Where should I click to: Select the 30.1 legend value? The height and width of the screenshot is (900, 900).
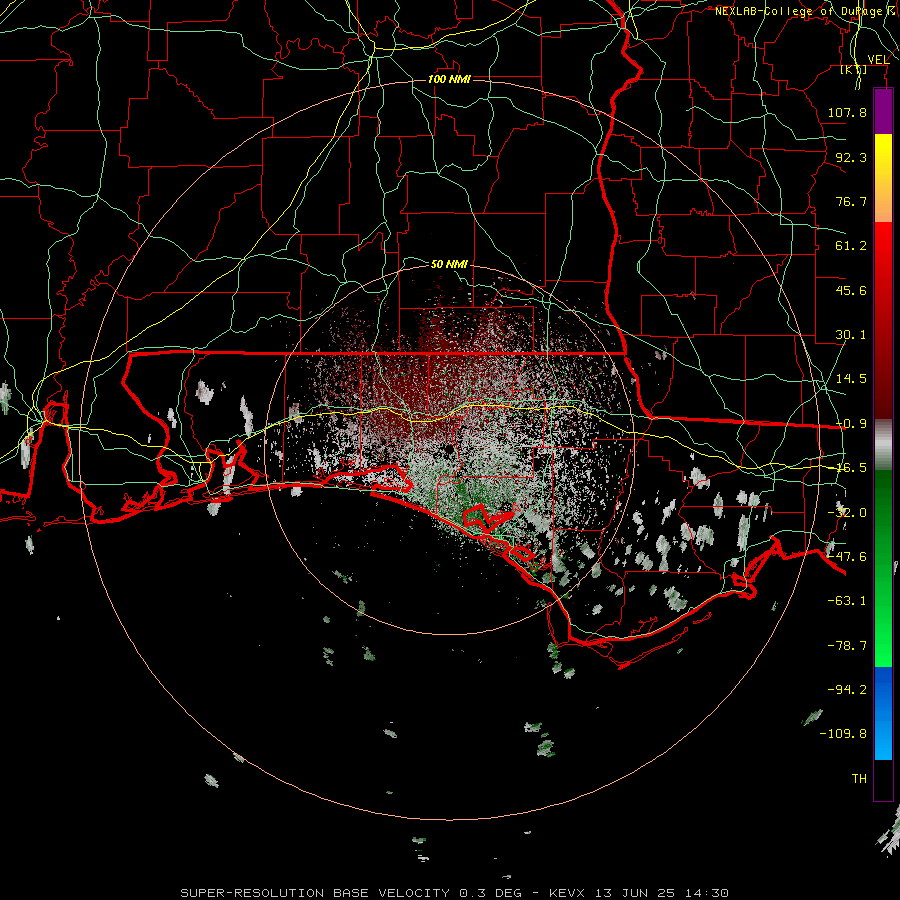[x=851, y=335]
